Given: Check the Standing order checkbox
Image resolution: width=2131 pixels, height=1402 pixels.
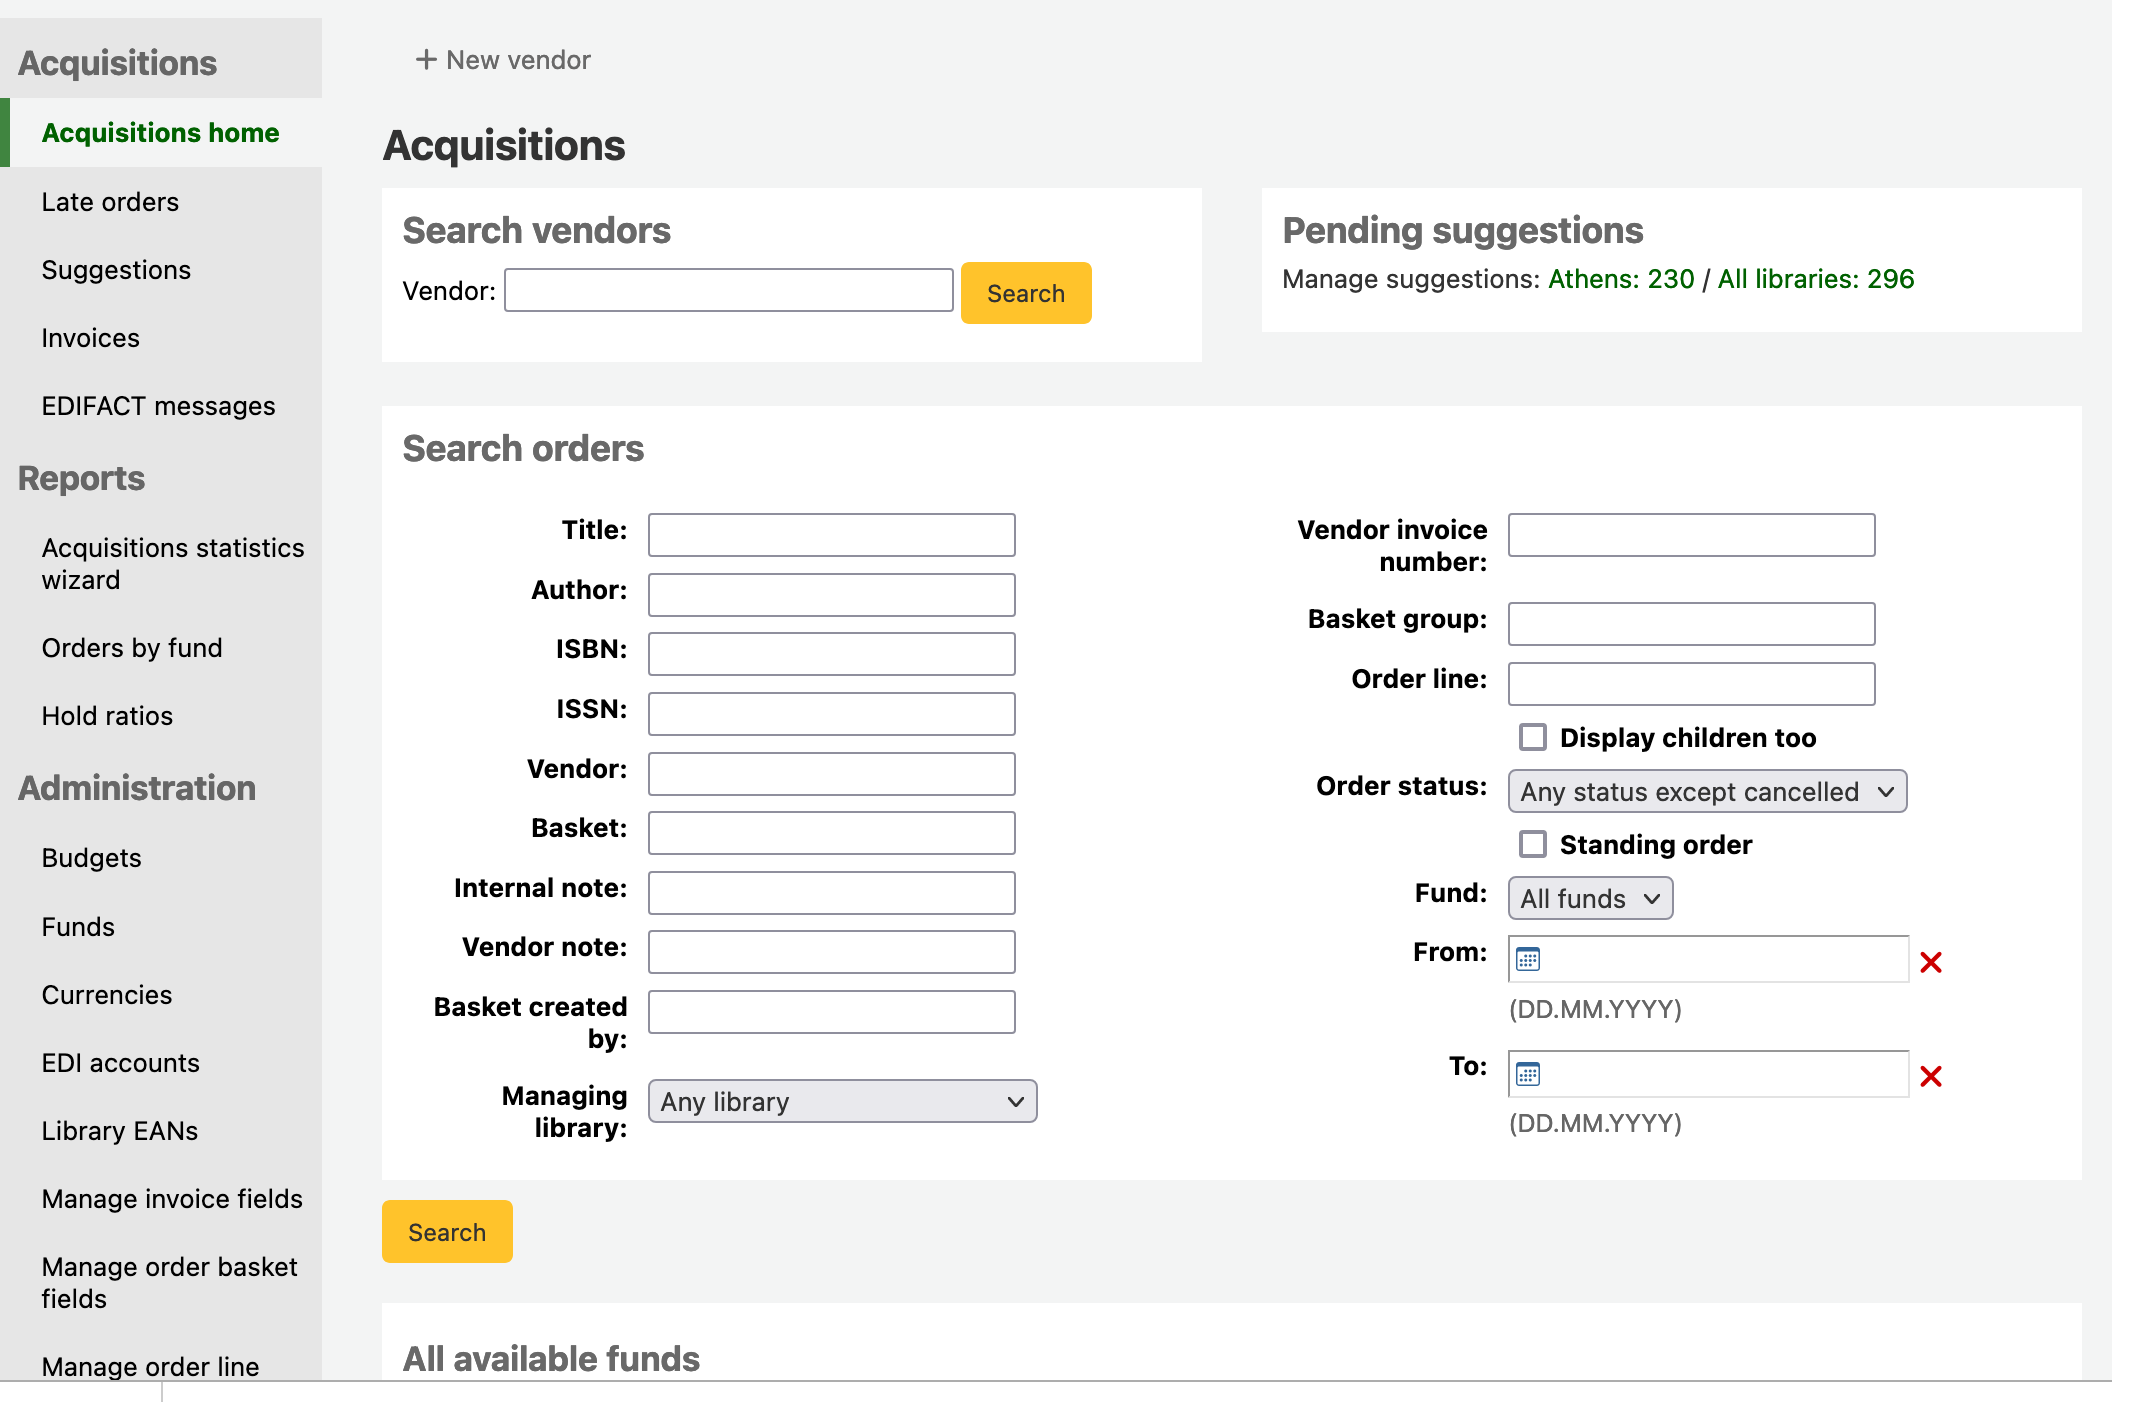Looking at the screenshot, I should point(1533,845).
